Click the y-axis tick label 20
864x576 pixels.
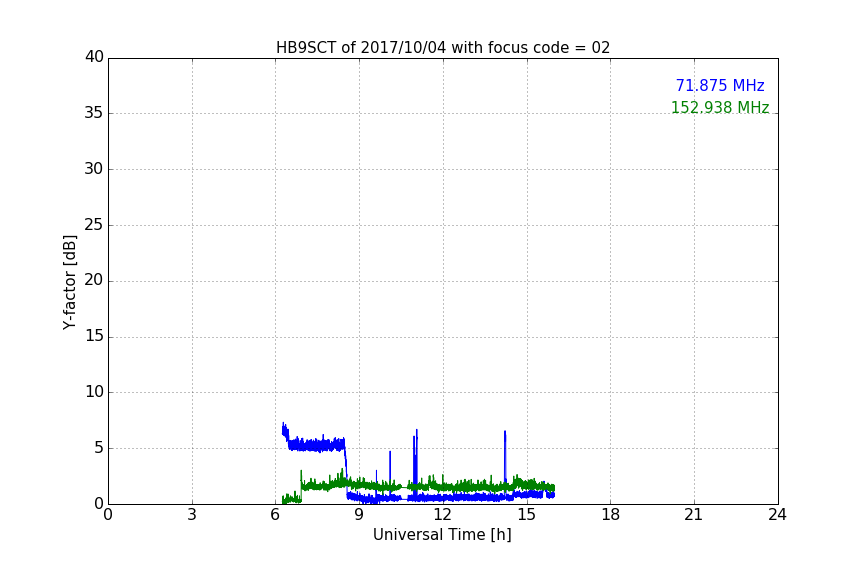pyautogui.click(x=94, y=280)
